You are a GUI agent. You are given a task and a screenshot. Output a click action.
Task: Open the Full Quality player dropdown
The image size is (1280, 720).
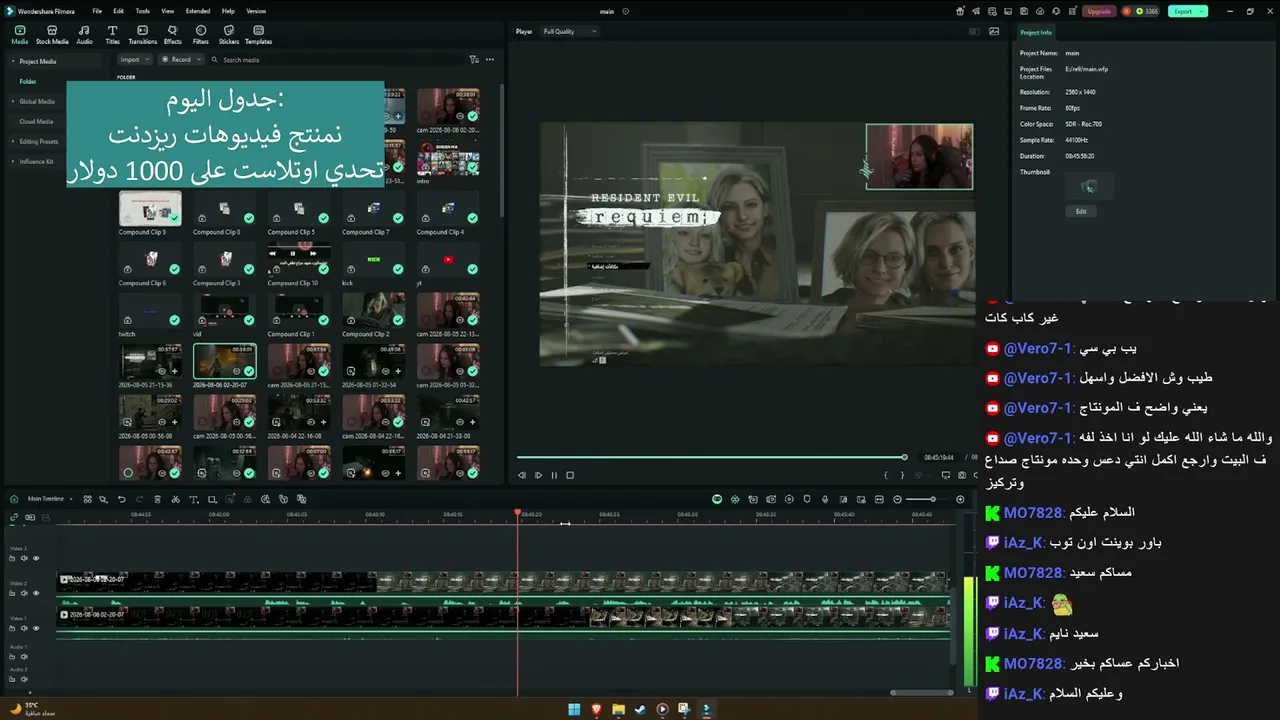[569, 32]
